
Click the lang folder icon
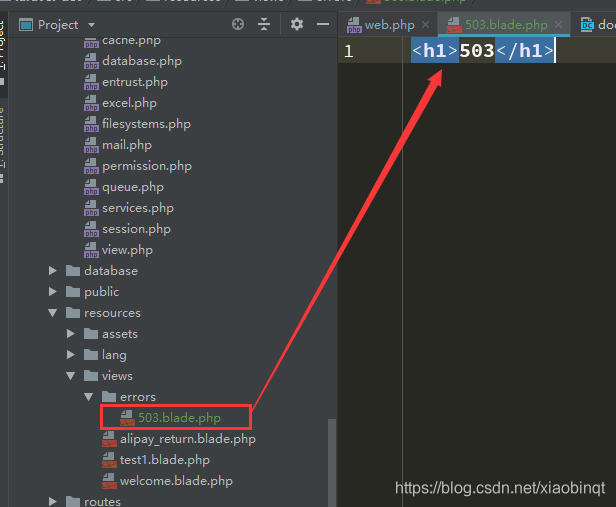pyautogui.click(x=91, y=355)
